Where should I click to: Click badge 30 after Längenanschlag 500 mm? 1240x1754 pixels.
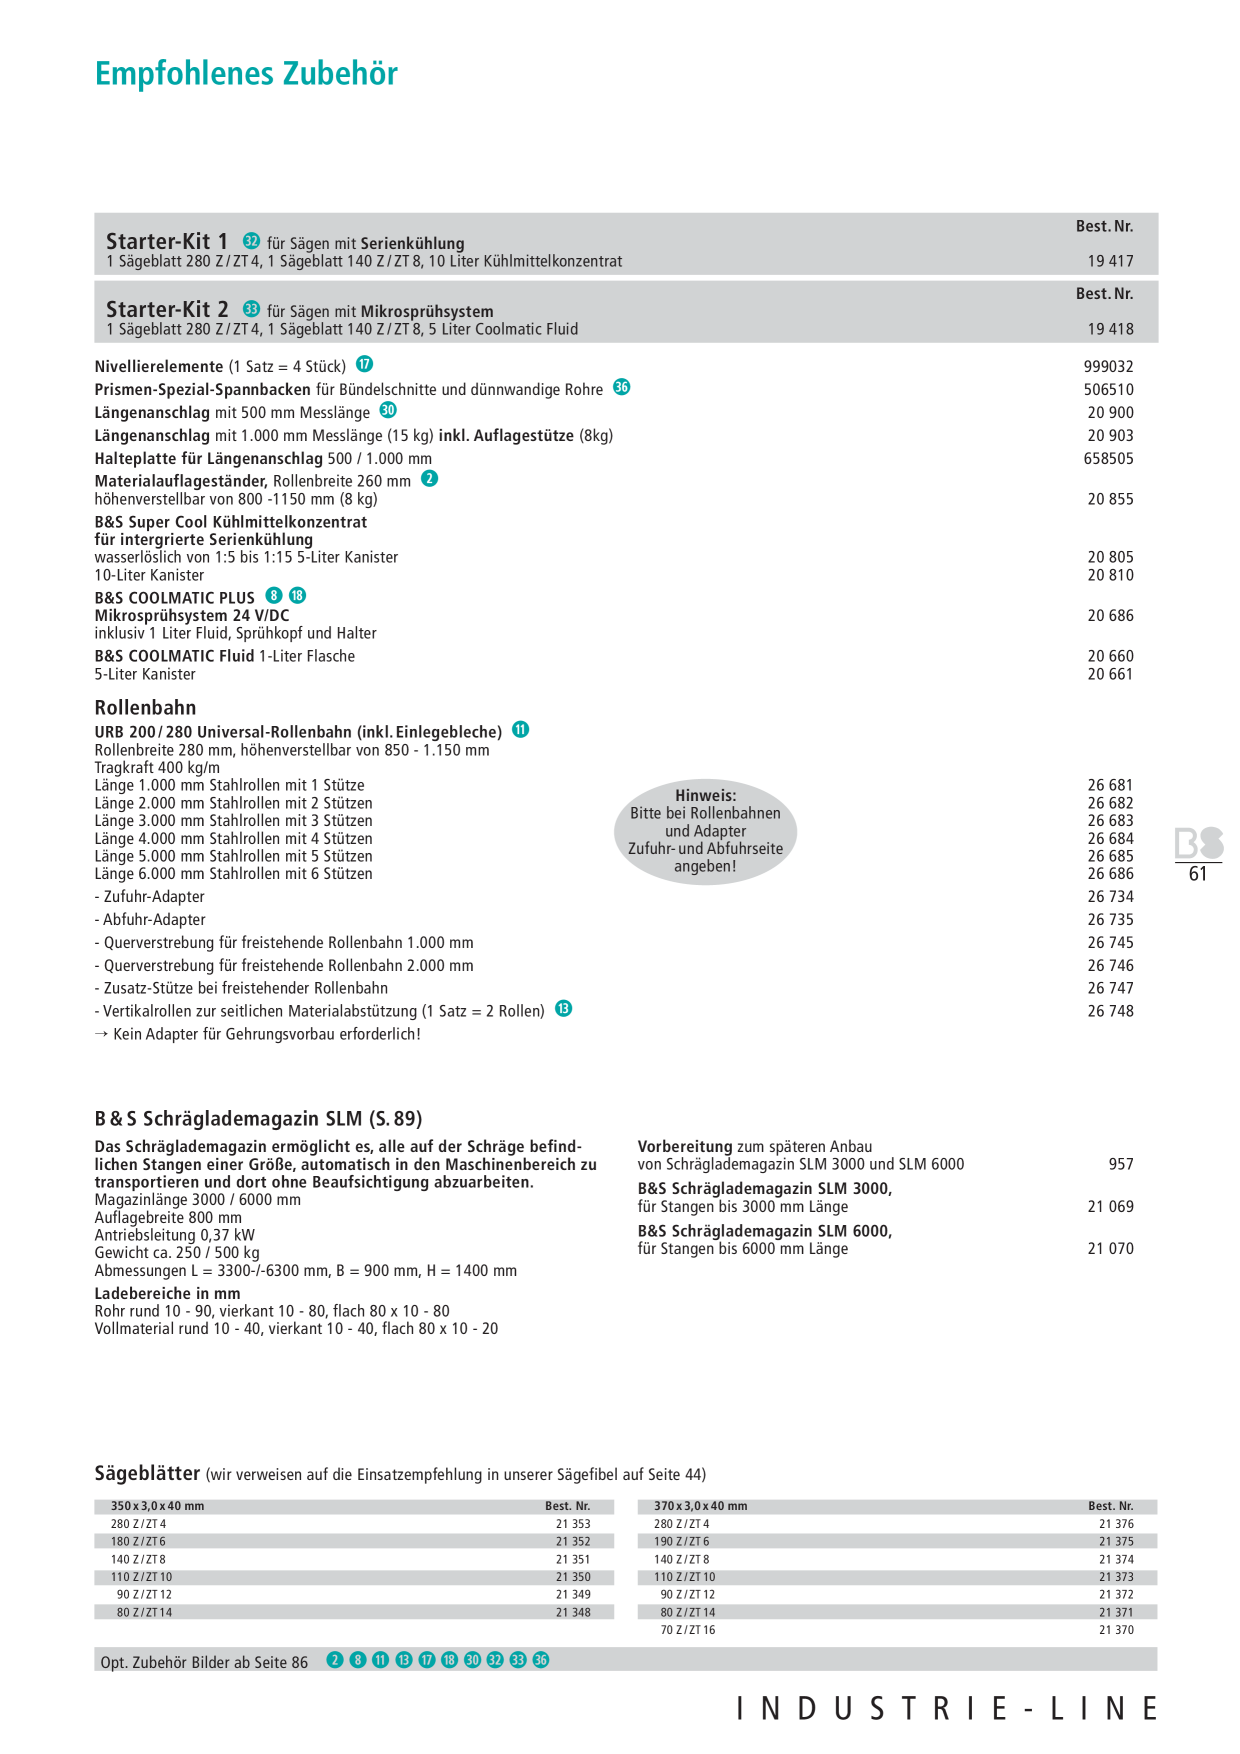point(388,410)
